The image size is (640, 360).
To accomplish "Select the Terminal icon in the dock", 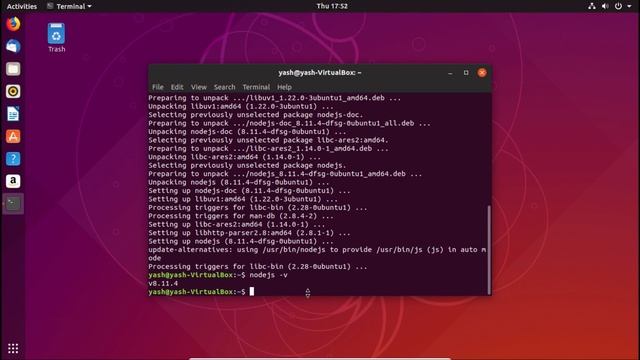I will tap(13, 203).
